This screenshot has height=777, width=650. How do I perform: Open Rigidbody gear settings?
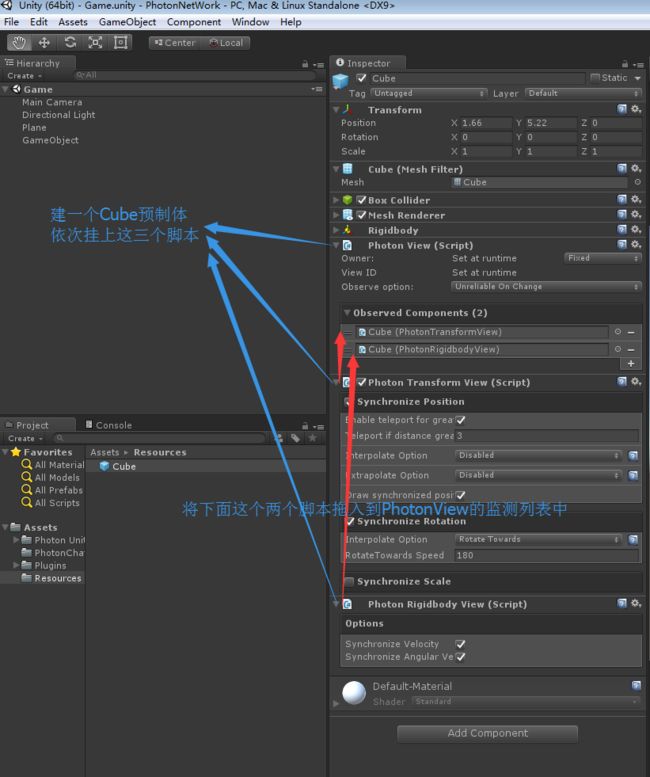pyautogui.click(x=636, y=229)
